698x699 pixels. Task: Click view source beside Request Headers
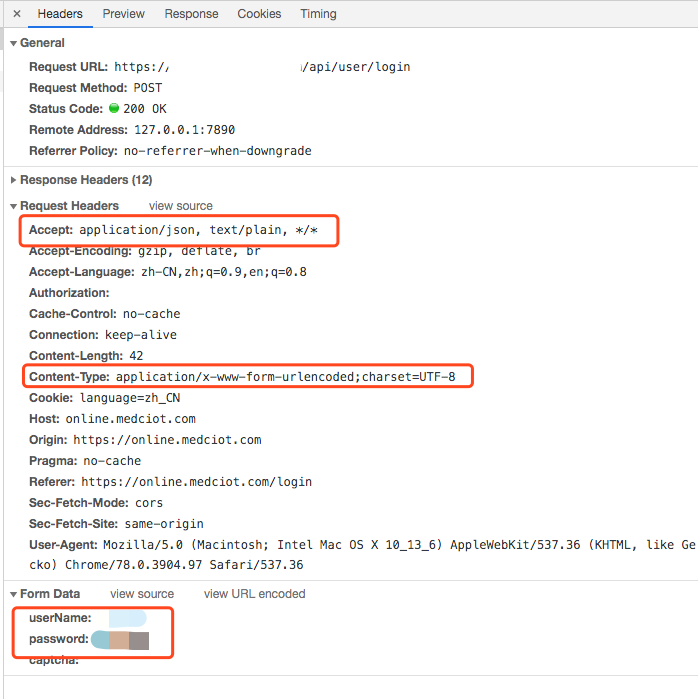[x=181, y=206]
